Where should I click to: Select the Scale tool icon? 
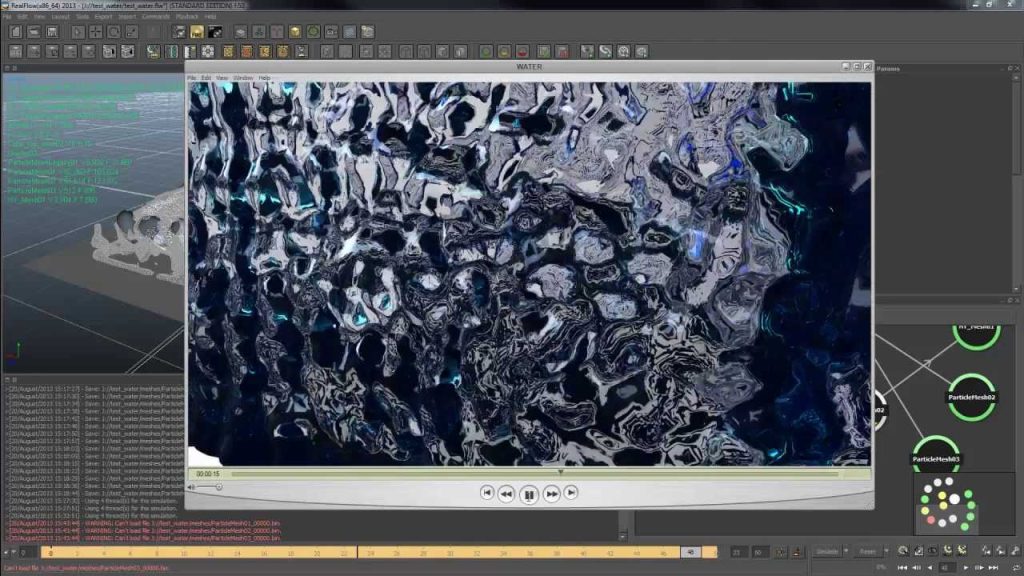click(132, 31)
